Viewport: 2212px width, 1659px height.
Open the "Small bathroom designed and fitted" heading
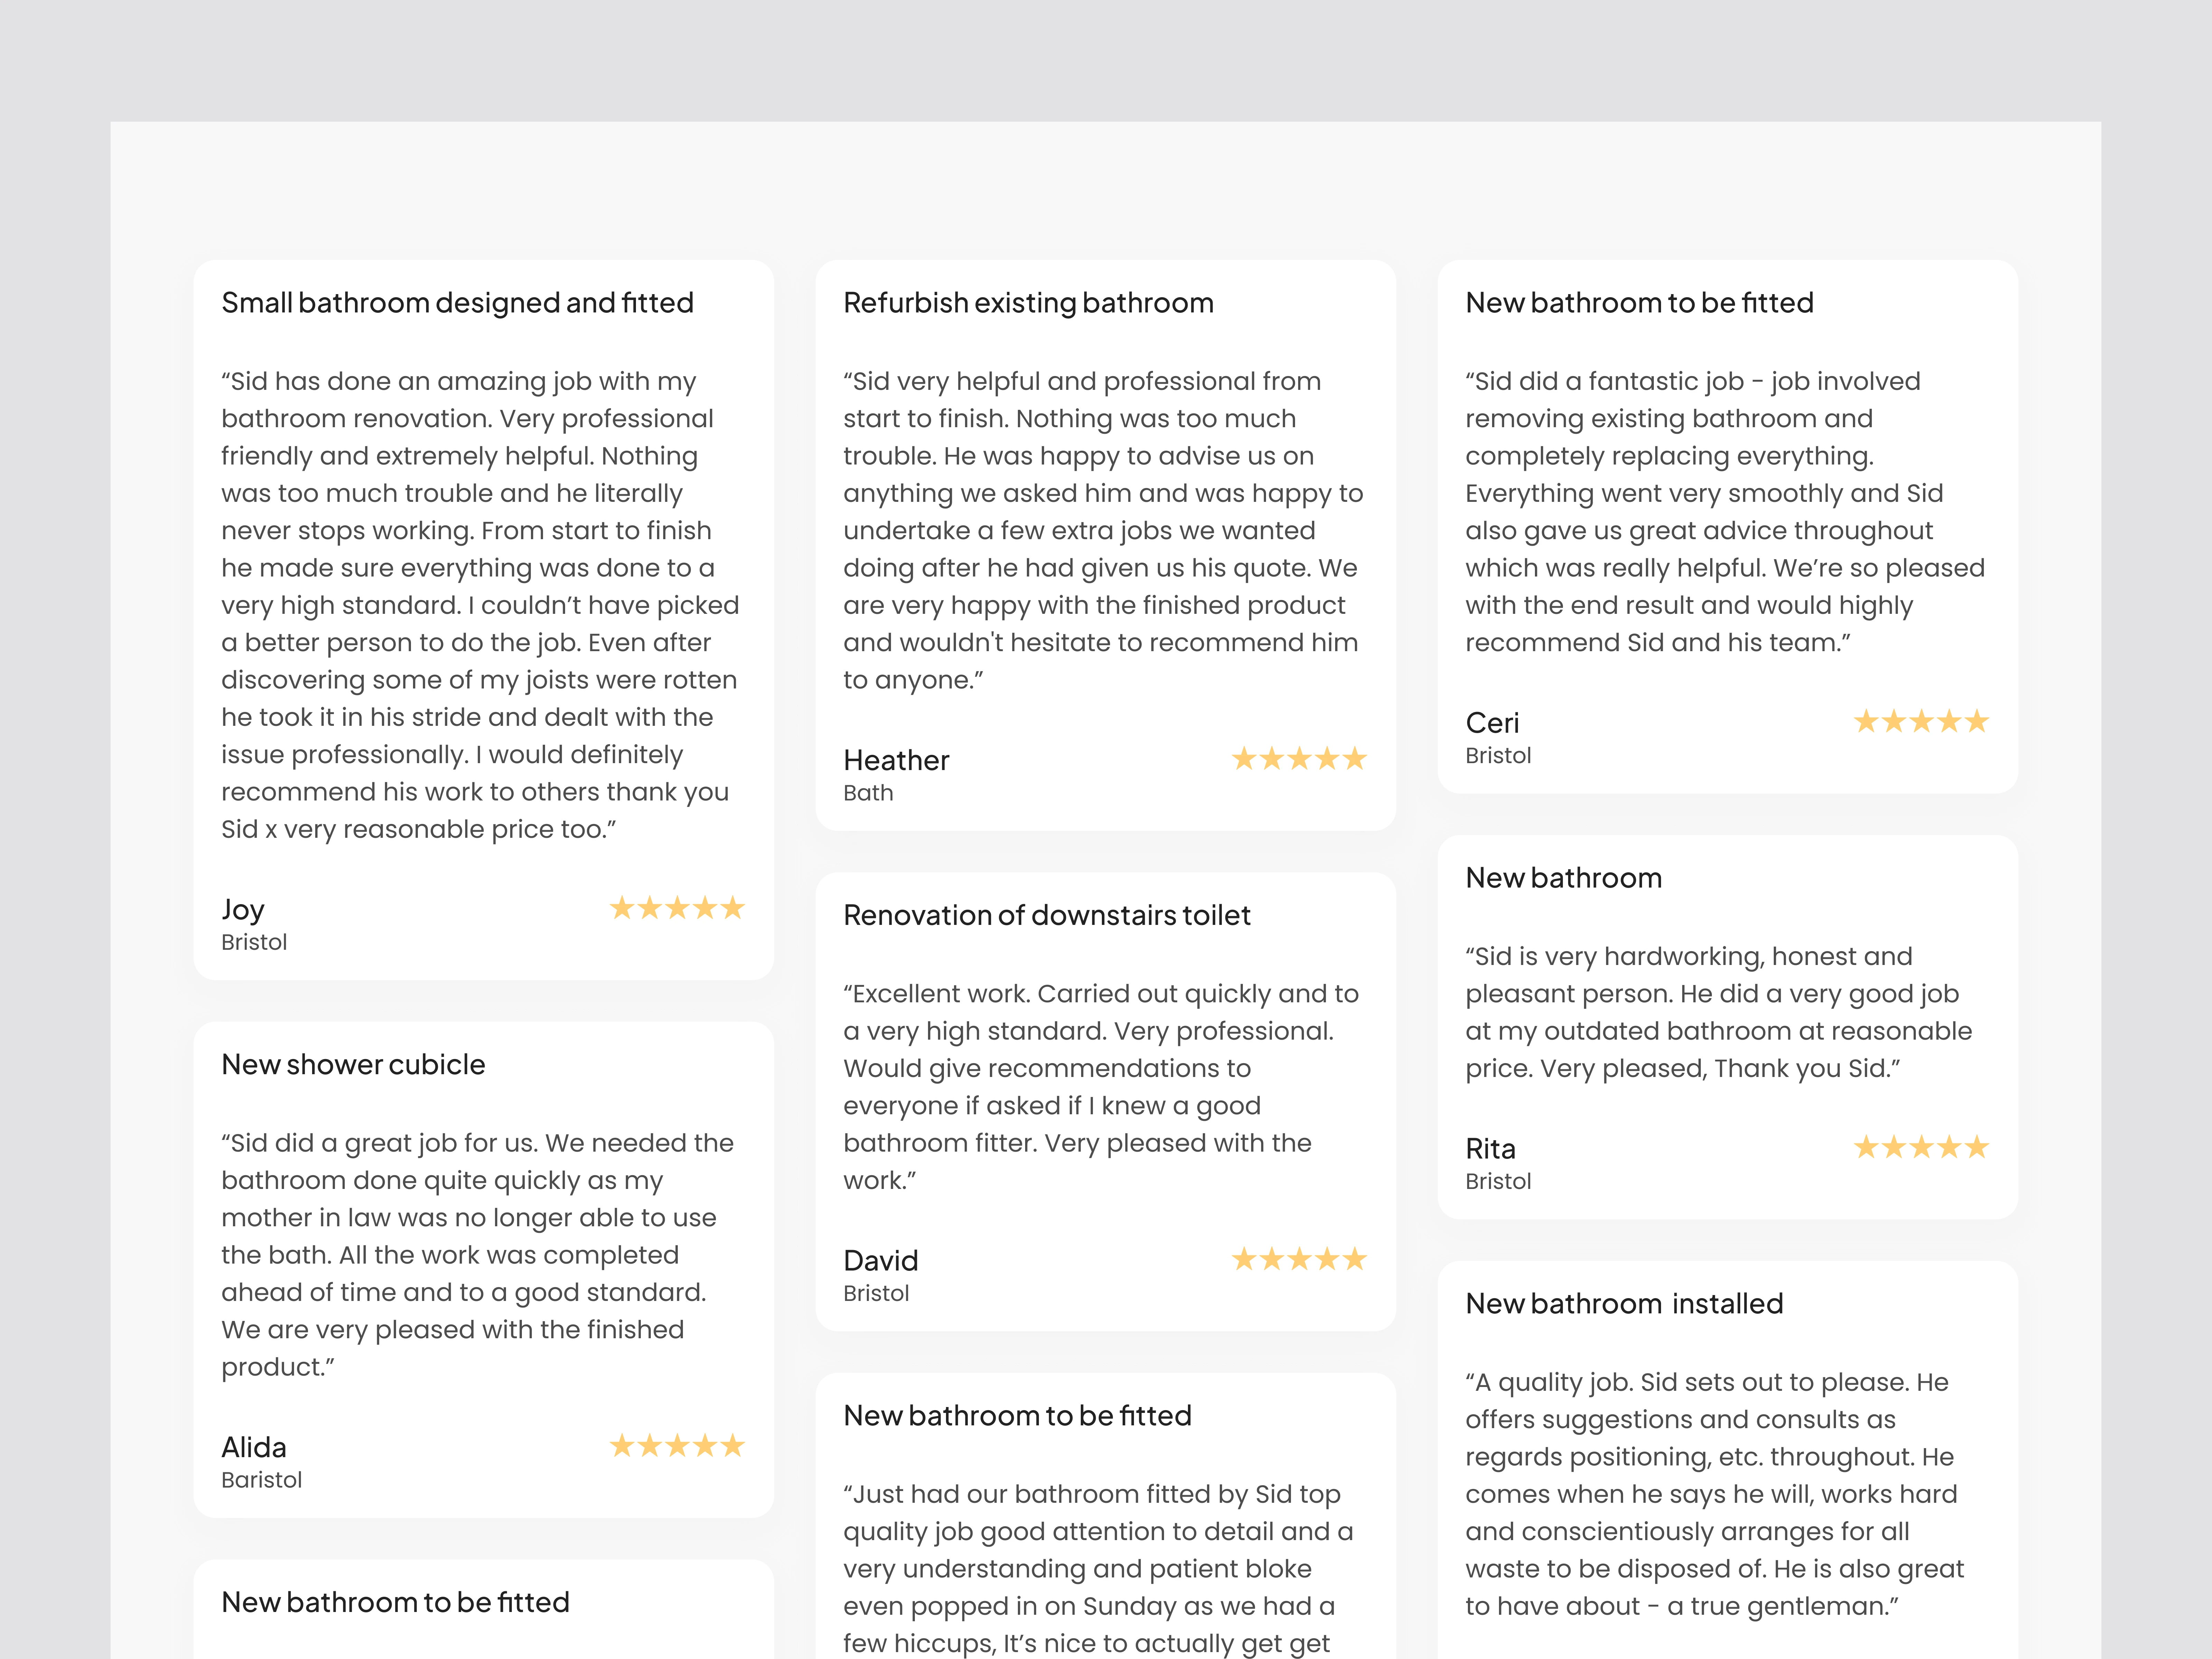tap(457, 303)
